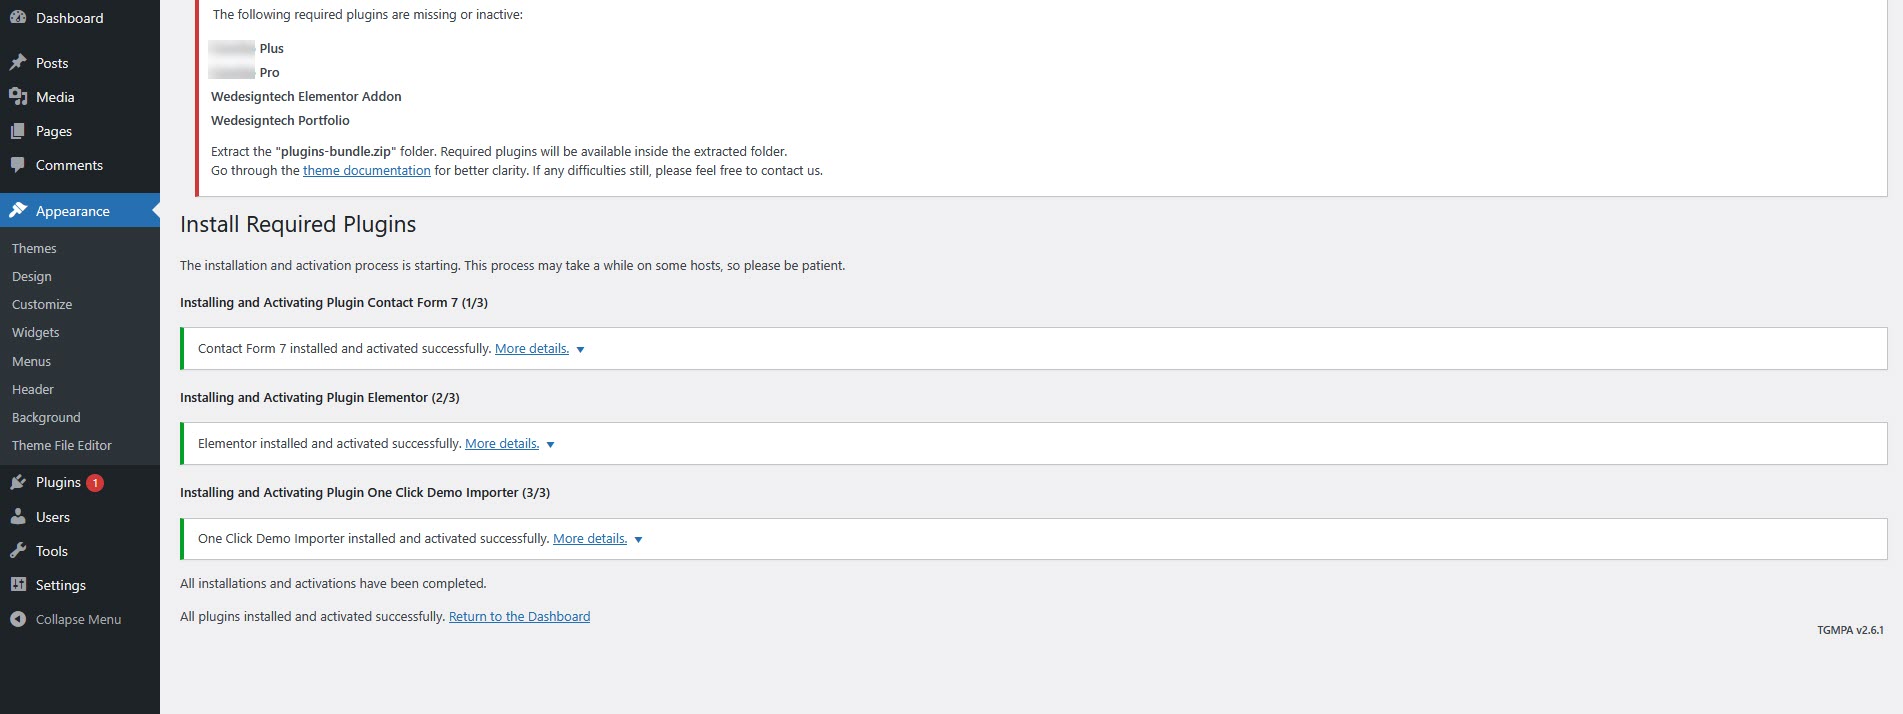The image size is (1903, 714).
Task: Open the theme documentation link
Action: pos(366,171)
